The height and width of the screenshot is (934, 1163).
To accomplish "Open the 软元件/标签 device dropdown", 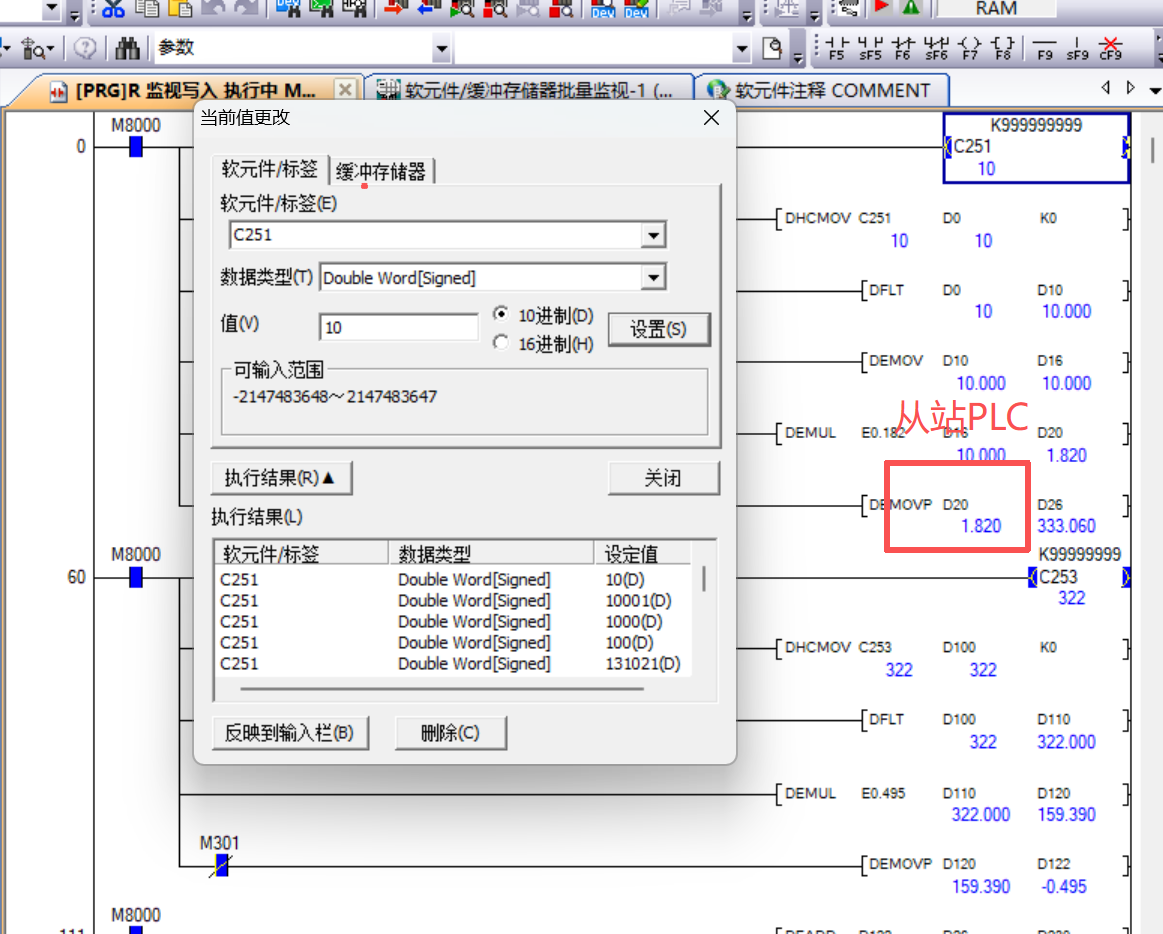I will [653, 236].
